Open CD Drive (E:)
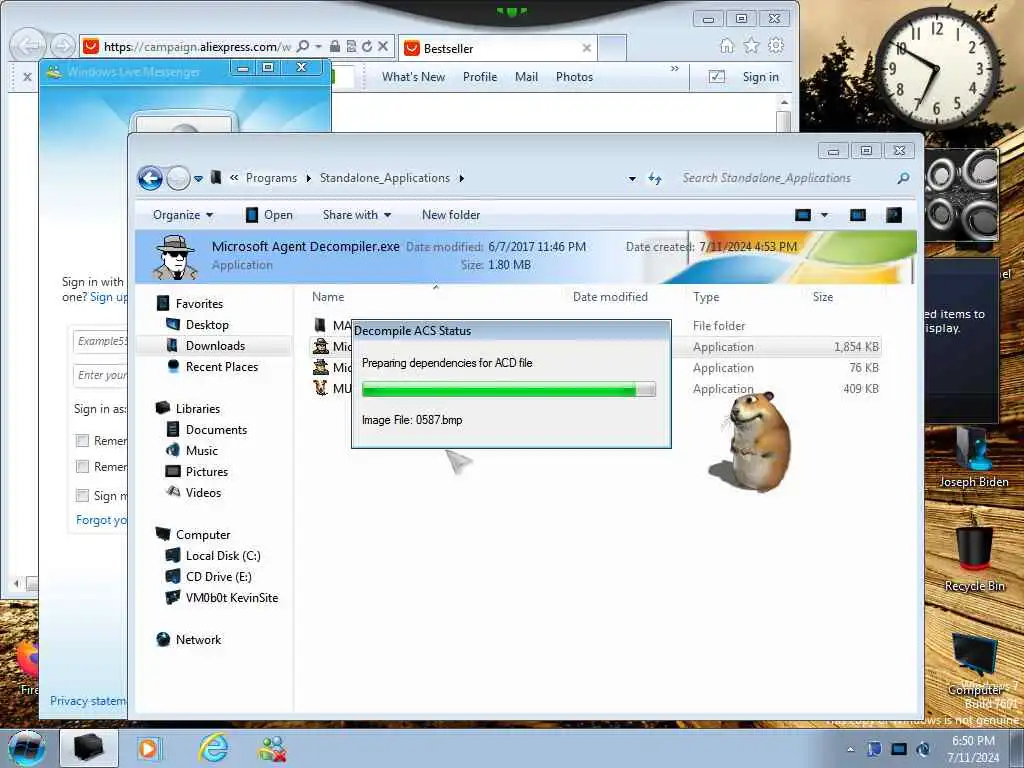 (218, 576)
